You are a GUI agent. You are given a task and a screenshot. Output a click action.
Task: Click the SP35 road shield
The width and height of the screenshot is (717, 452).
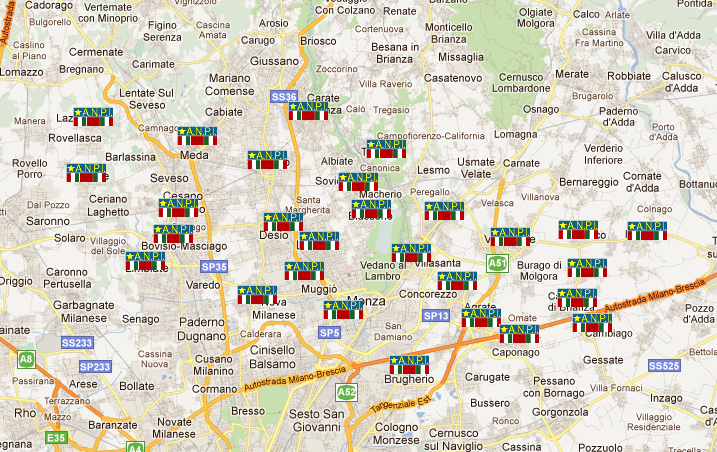point(214,267)
